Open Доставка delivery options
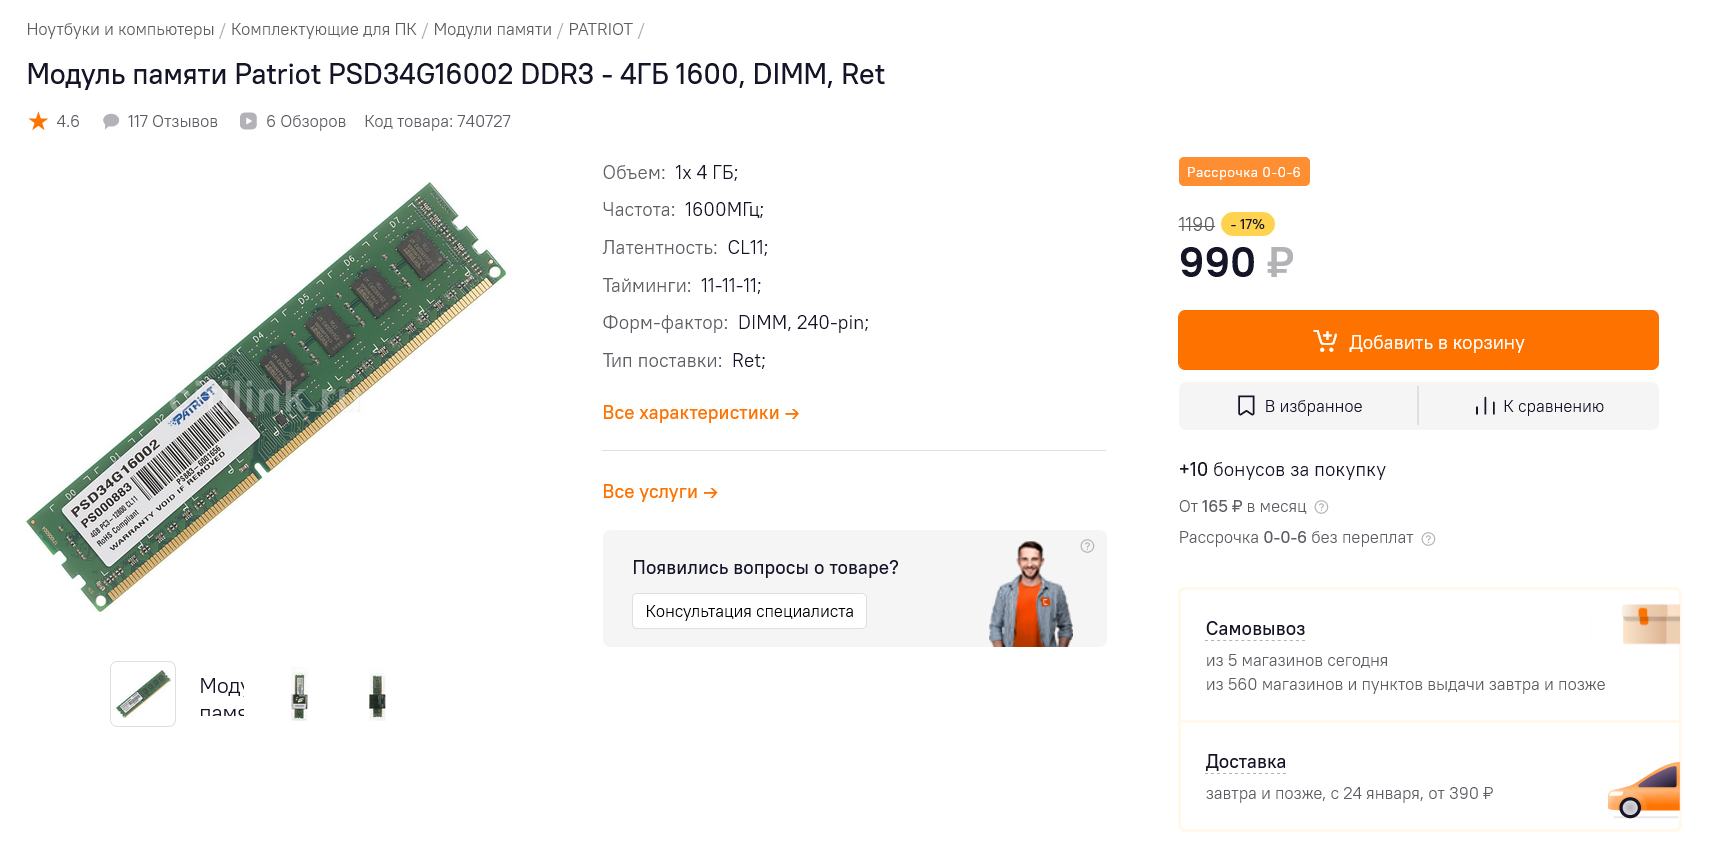1729x853 pixels. (1245, 762)
